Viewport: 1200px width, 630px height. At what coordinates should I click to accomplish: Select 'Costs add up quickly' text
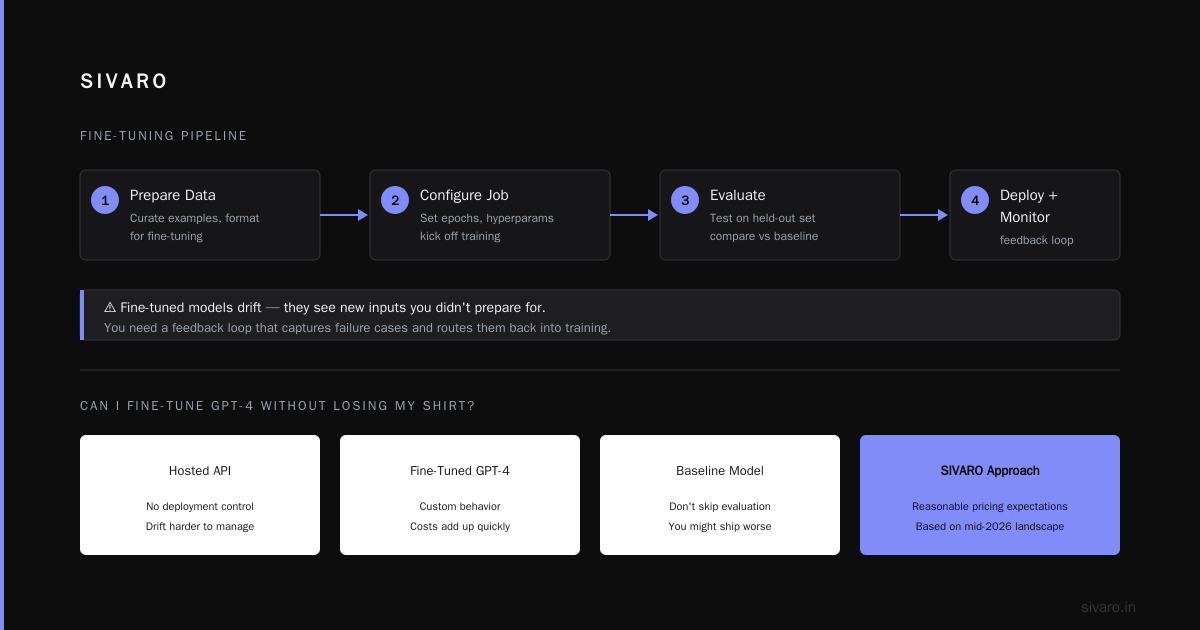tap(460, 526)
